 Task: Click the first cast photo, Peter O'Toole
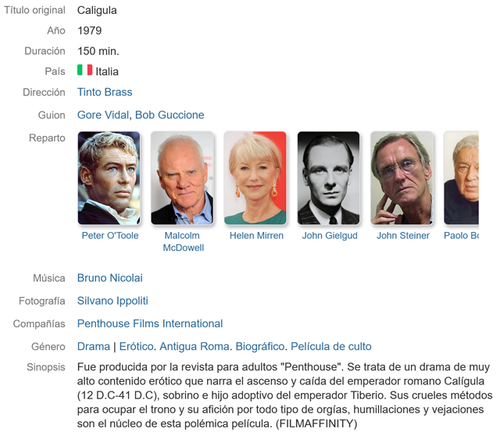(x=109, y=178)
